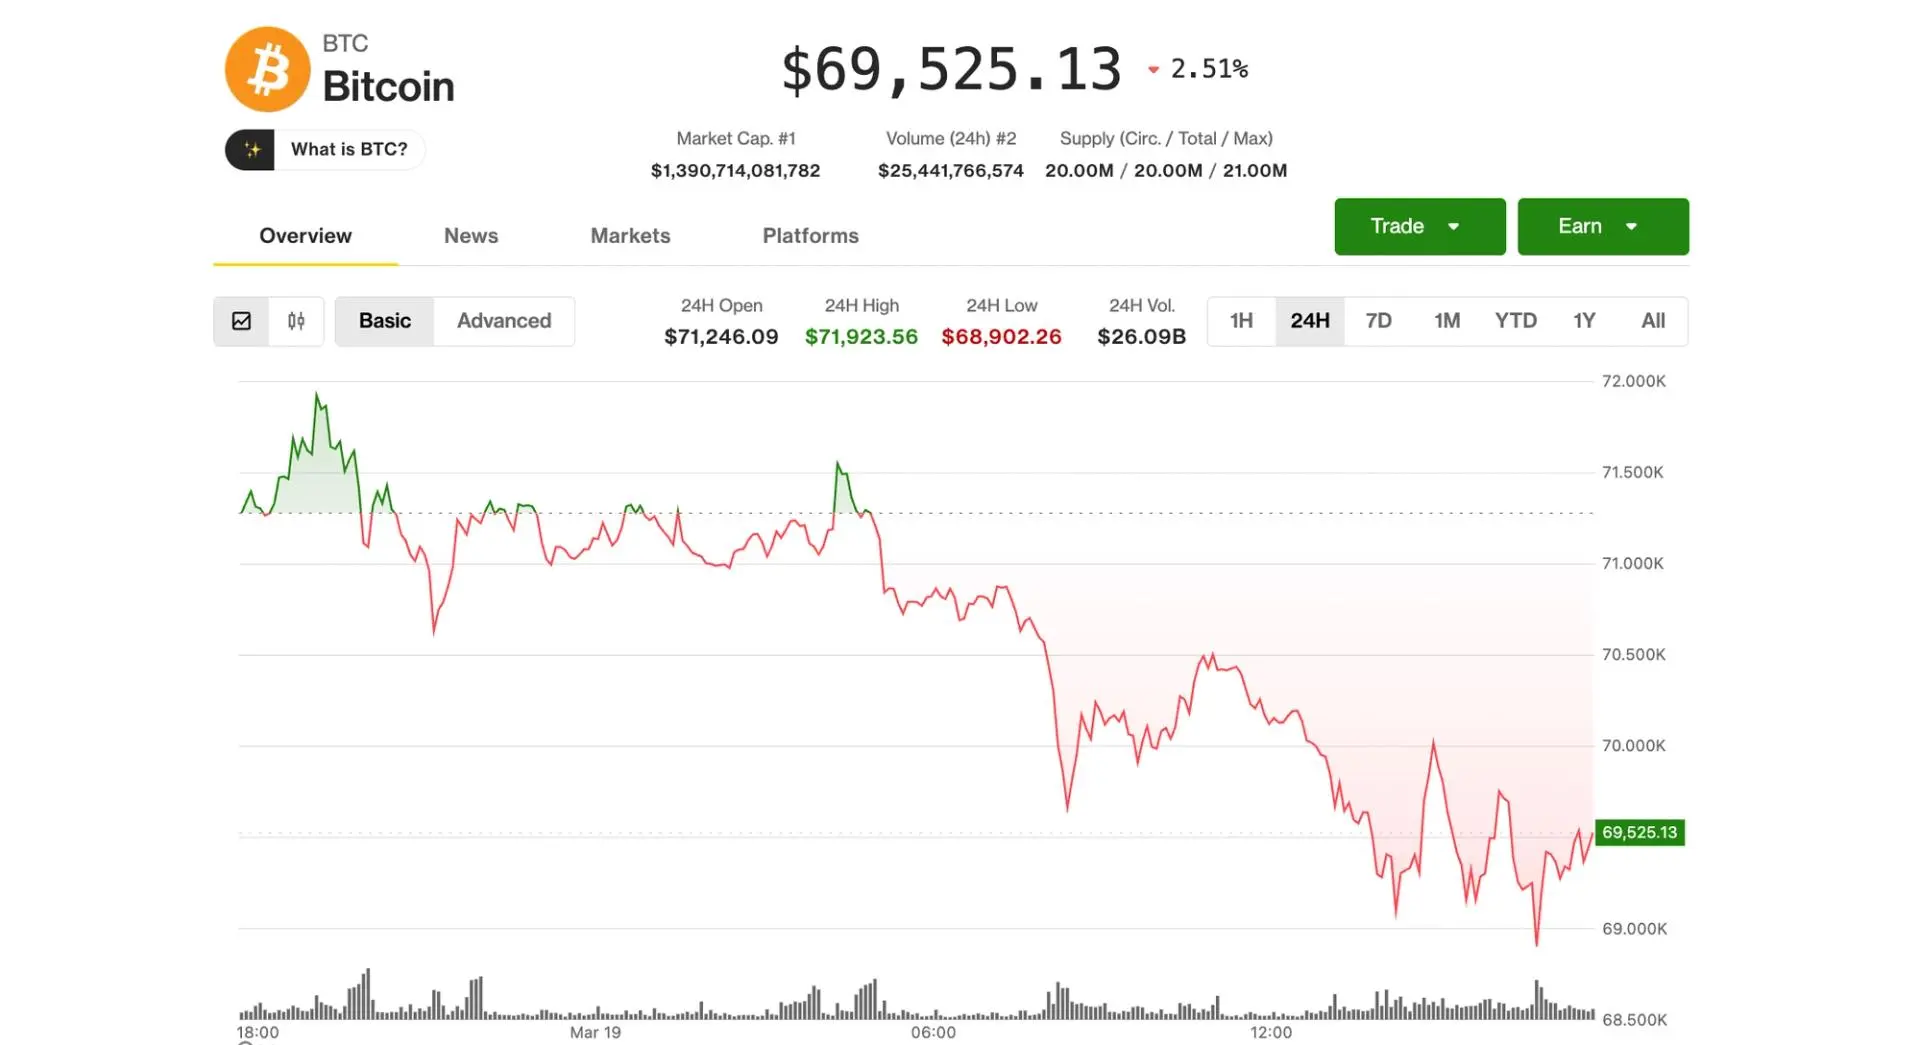This screenshot has width=1920, height=1045.
Task: Switch chart mode to Basic
Action: [x=385, y=321]
